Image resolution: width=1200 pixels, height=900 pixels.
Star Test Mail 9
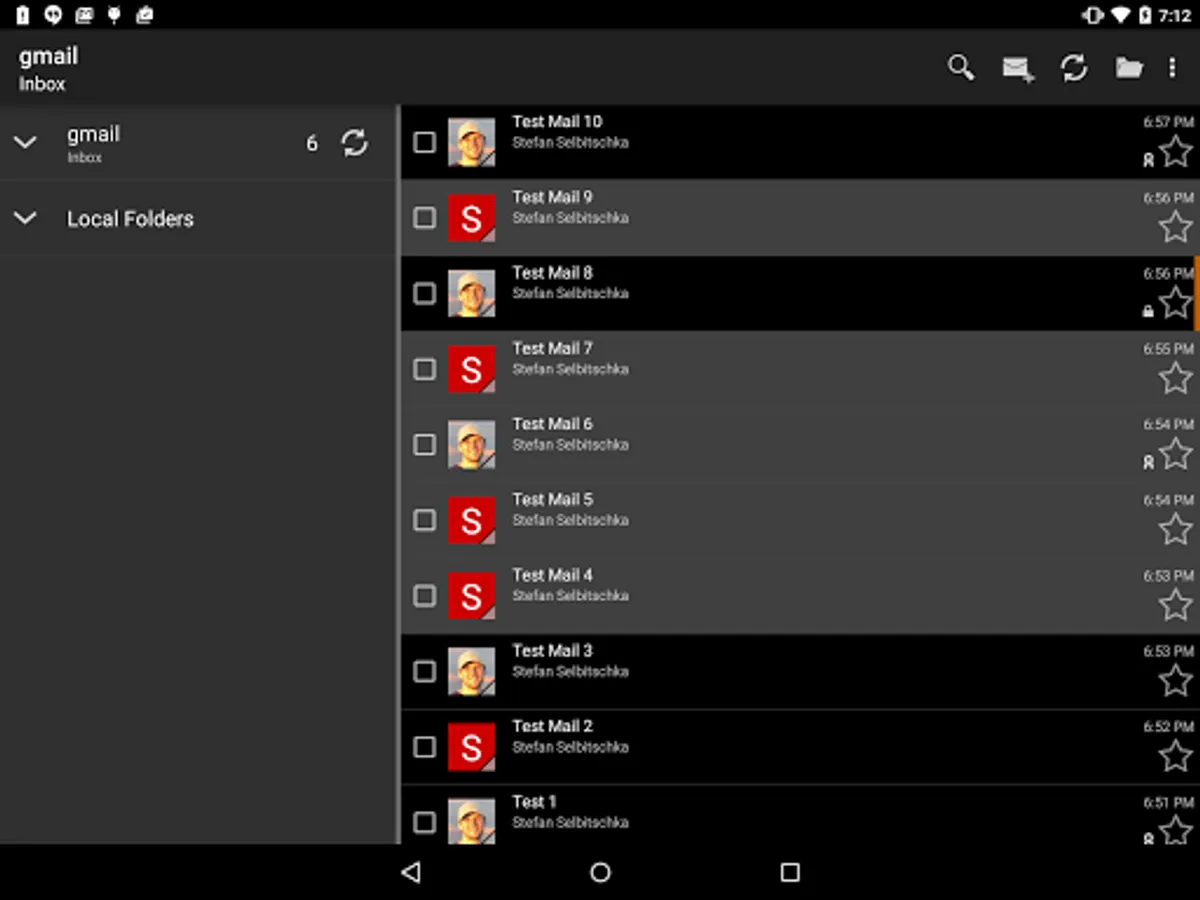click(x=1176, y=227)
